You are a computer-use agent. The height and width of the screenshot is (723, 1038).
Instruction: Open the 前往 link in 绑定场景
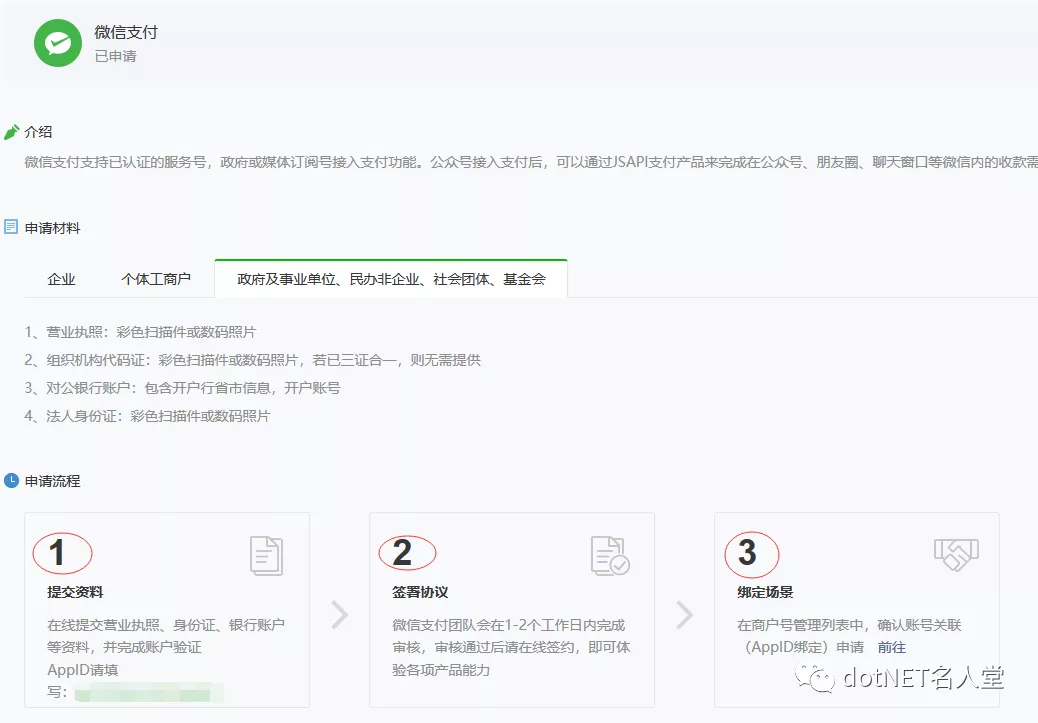pos(892,647)
